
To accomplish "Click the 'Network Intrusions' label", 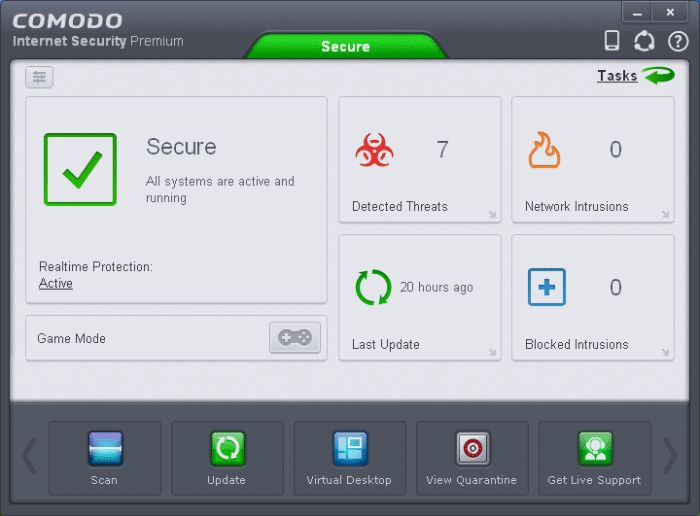I will pyautogui.click(x=576, y=206).
